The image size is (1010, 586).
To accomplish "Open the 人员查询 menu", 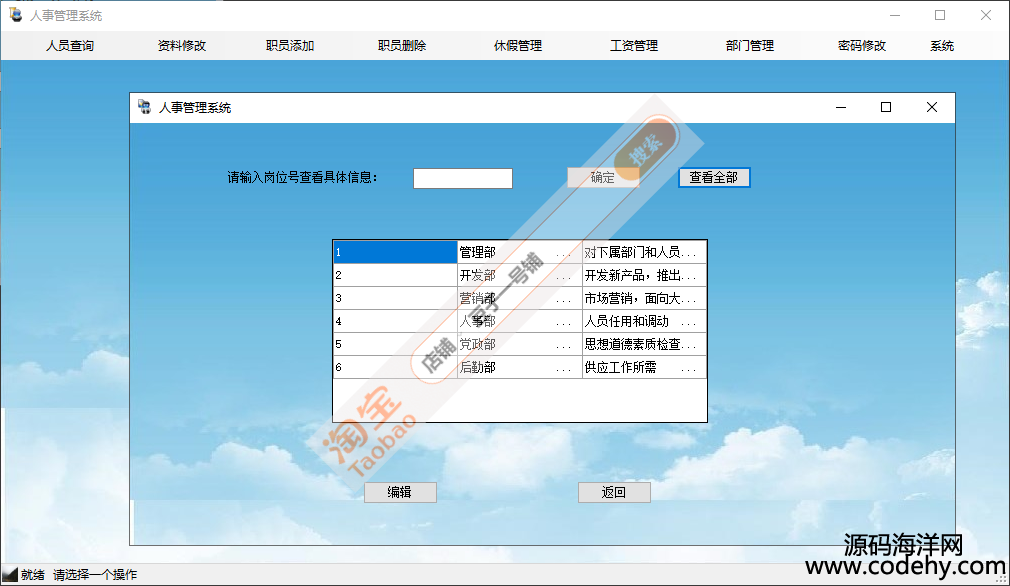I will point(70,45).
